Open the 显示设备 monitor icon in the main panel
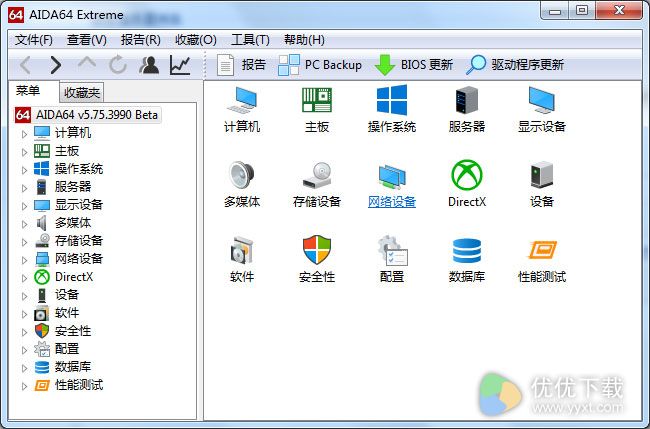The image size is (650, 429). pyautogui.click(x=542, y=100)
